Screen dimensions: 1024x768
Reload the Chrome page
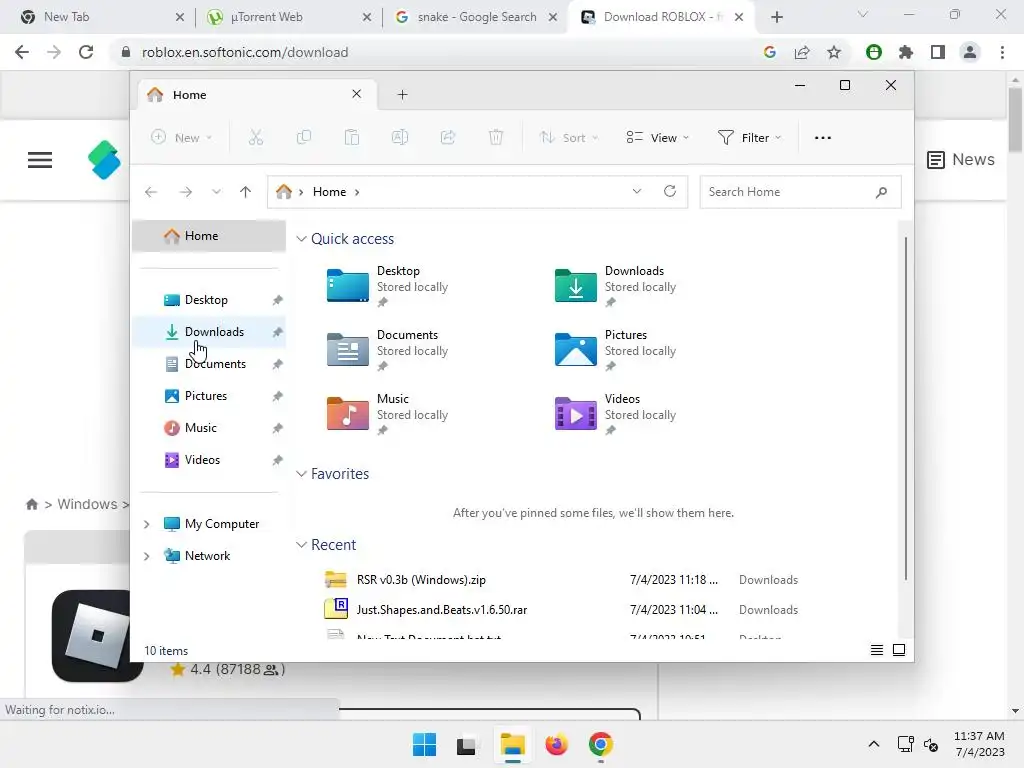tap(86, 52)
